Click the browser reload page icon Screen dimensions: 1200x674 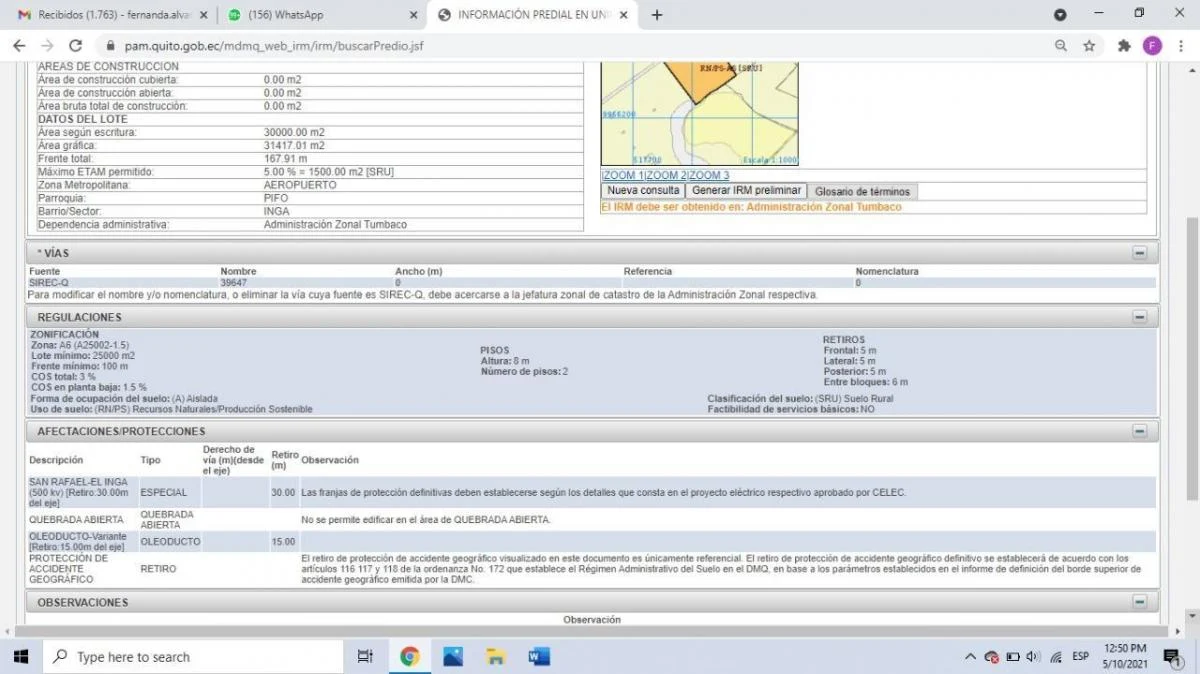(x=75, y=46)
